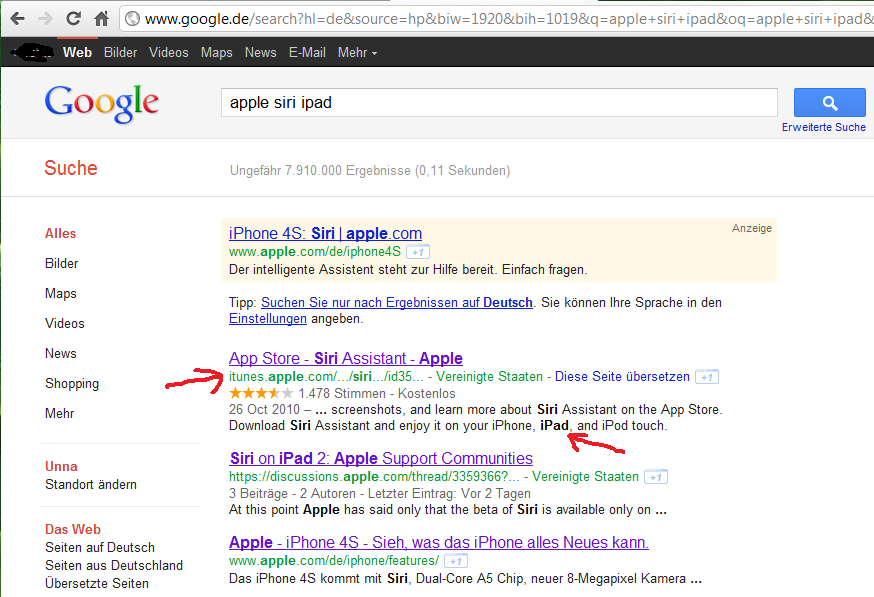The image size is (874, 597).
Task: Click the star rating of Siri Assistant
Action: (261, 394)
